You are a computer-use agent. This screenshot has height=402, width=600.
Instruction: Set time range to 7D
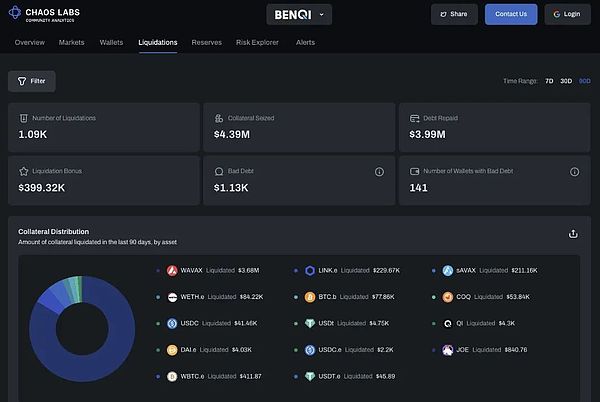click(x=549, y=81)
